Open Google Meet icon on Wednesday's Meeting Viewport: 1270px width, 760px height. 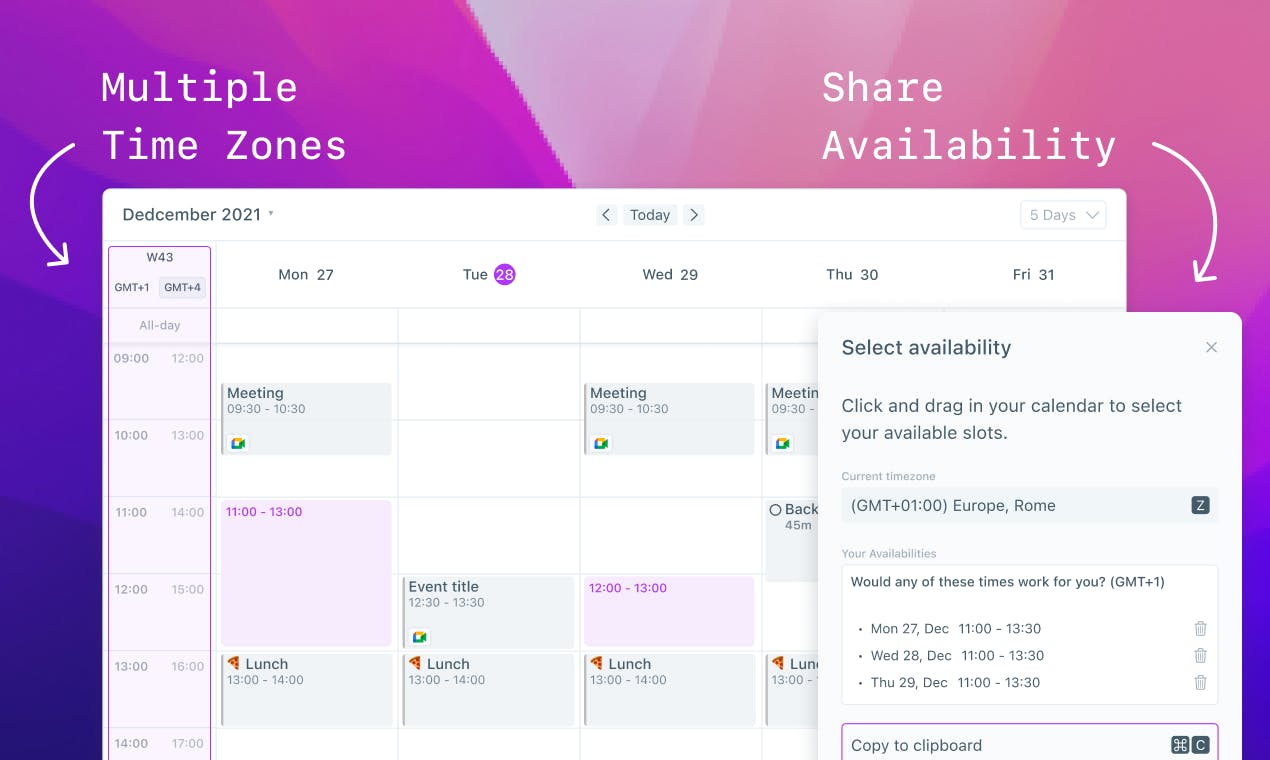click(601, 443)
